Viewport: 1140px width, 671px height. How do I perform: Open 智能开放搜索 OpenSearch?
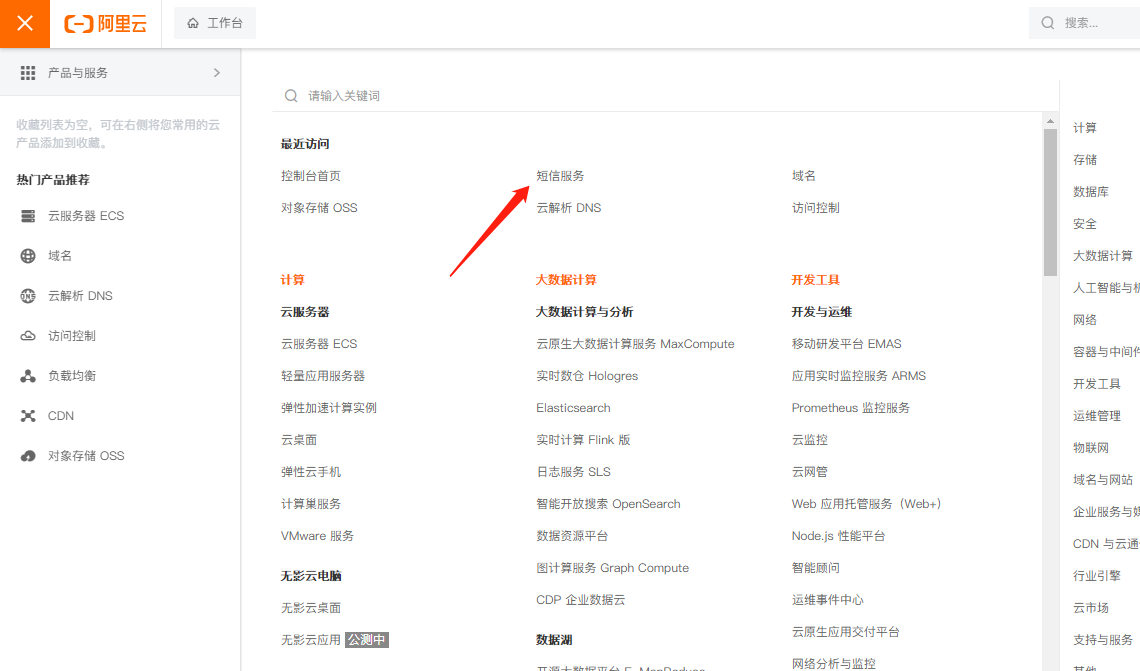pos(609,504)
